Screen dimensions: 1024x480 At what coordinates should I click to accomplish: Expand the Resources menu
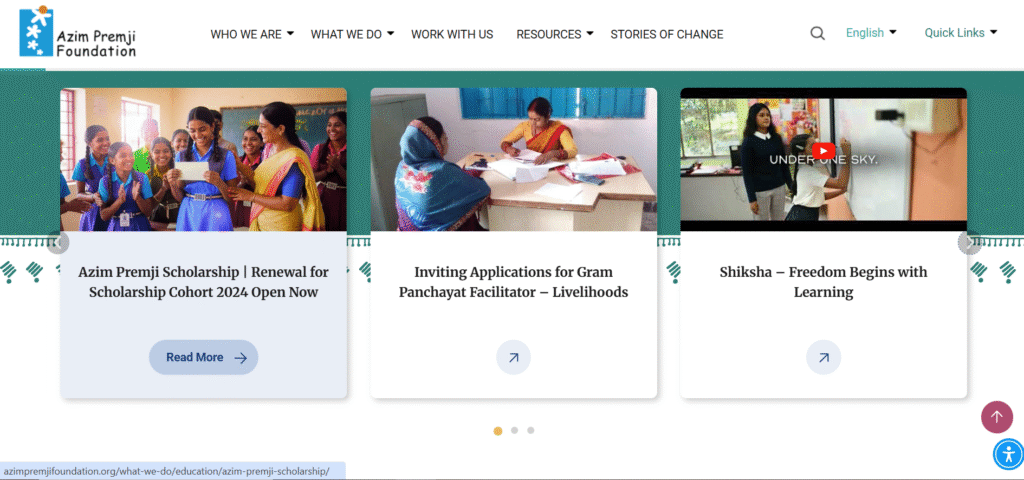tap(554, 34)
